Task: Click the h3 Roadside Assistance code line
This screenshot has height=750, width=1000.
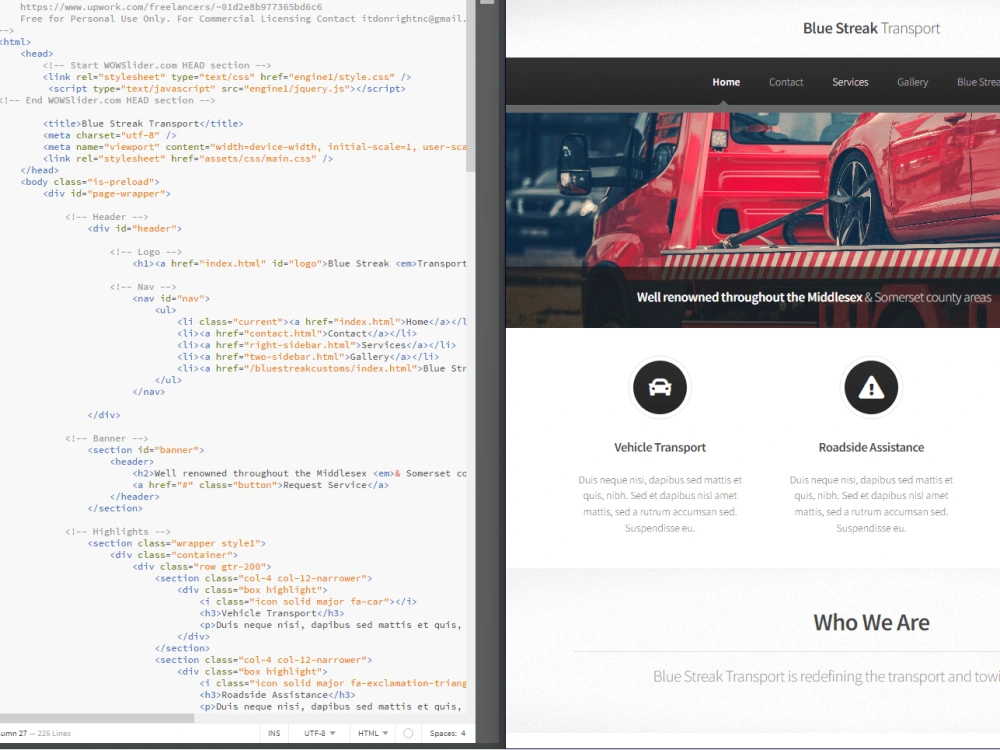Action: (277, 695)
